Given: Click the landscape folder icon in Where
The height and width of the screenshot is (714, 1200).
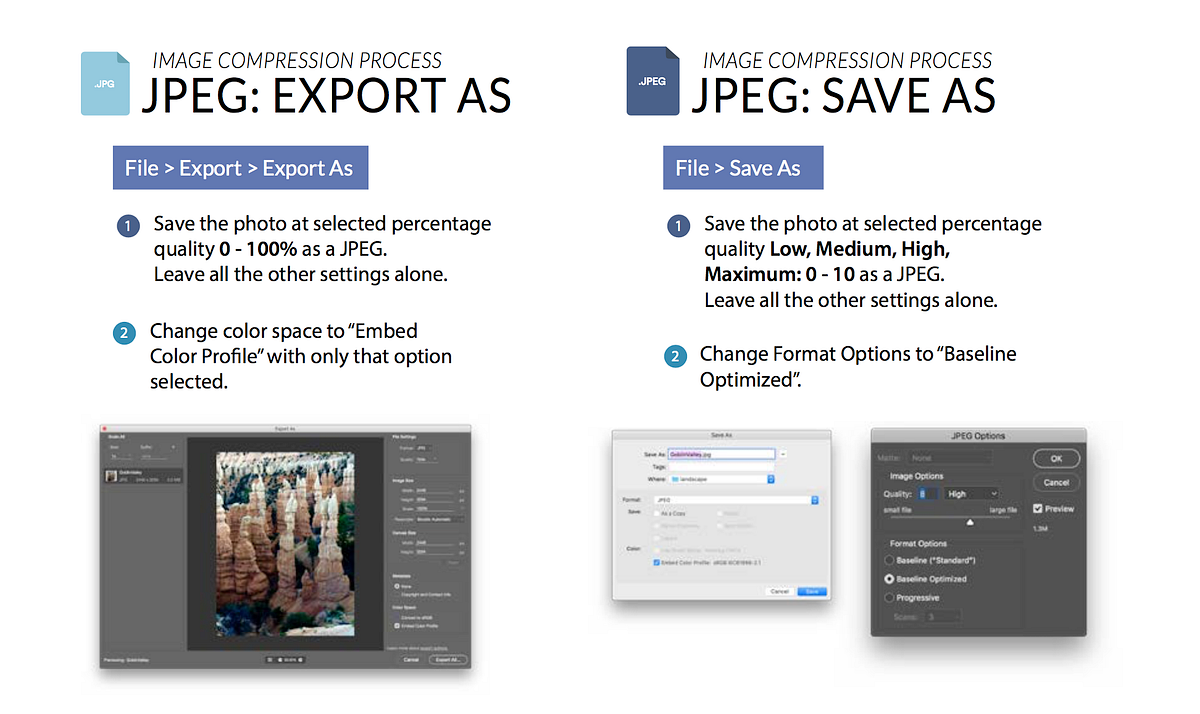Looking at the screenshot, I should (675, 479).
